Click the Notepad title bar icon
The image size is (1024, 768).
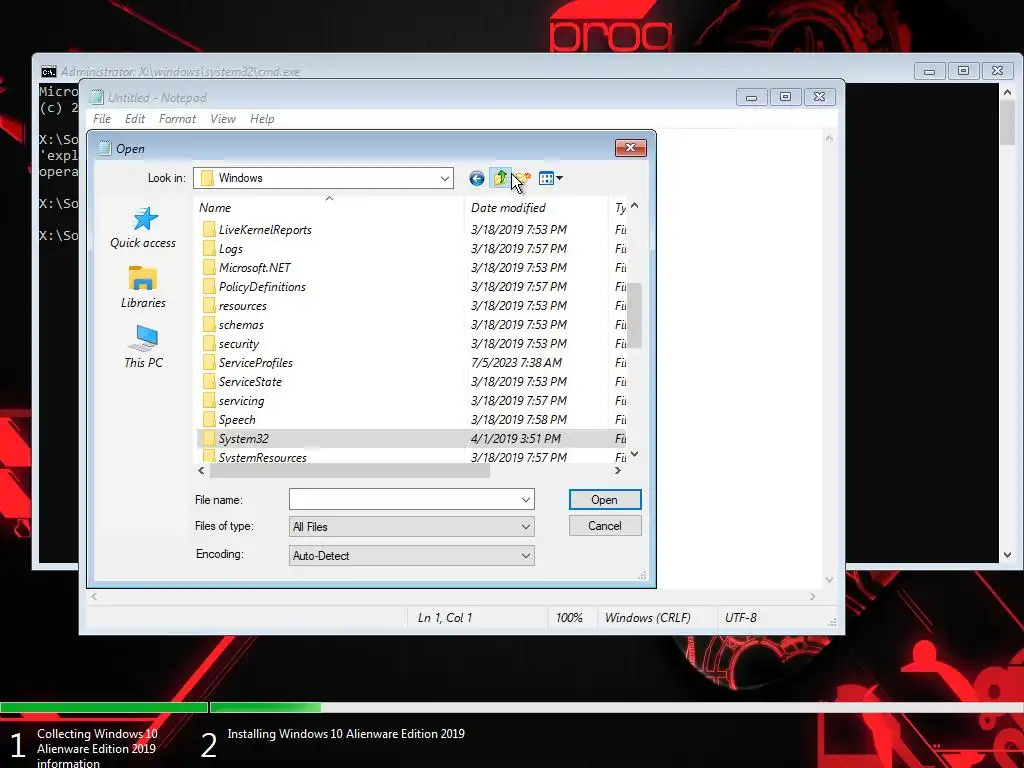(97, 97)
